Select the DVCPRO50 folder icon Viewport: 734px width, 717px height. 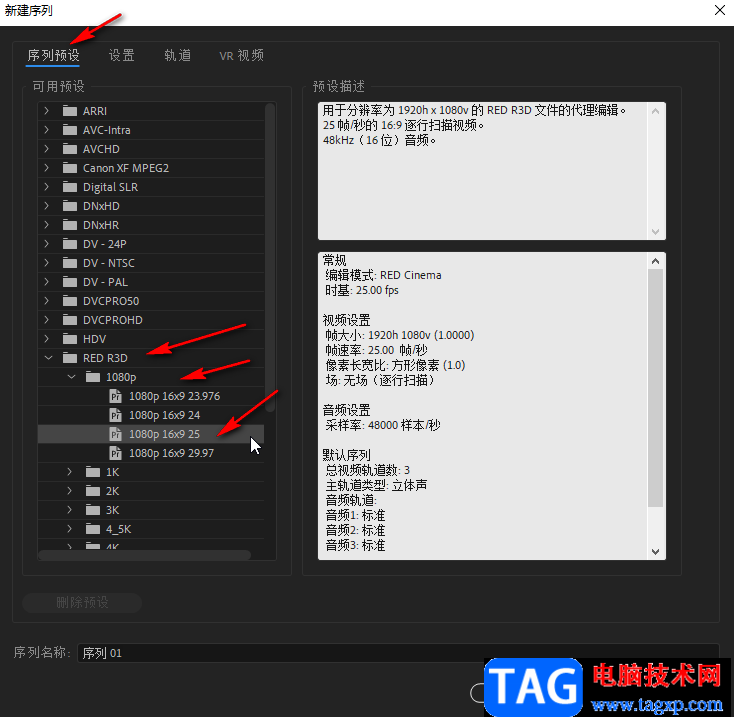click(x=70, y=301)
